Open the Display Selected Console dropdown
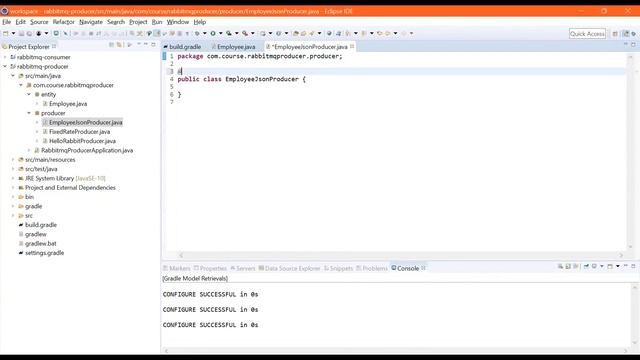 602,267
